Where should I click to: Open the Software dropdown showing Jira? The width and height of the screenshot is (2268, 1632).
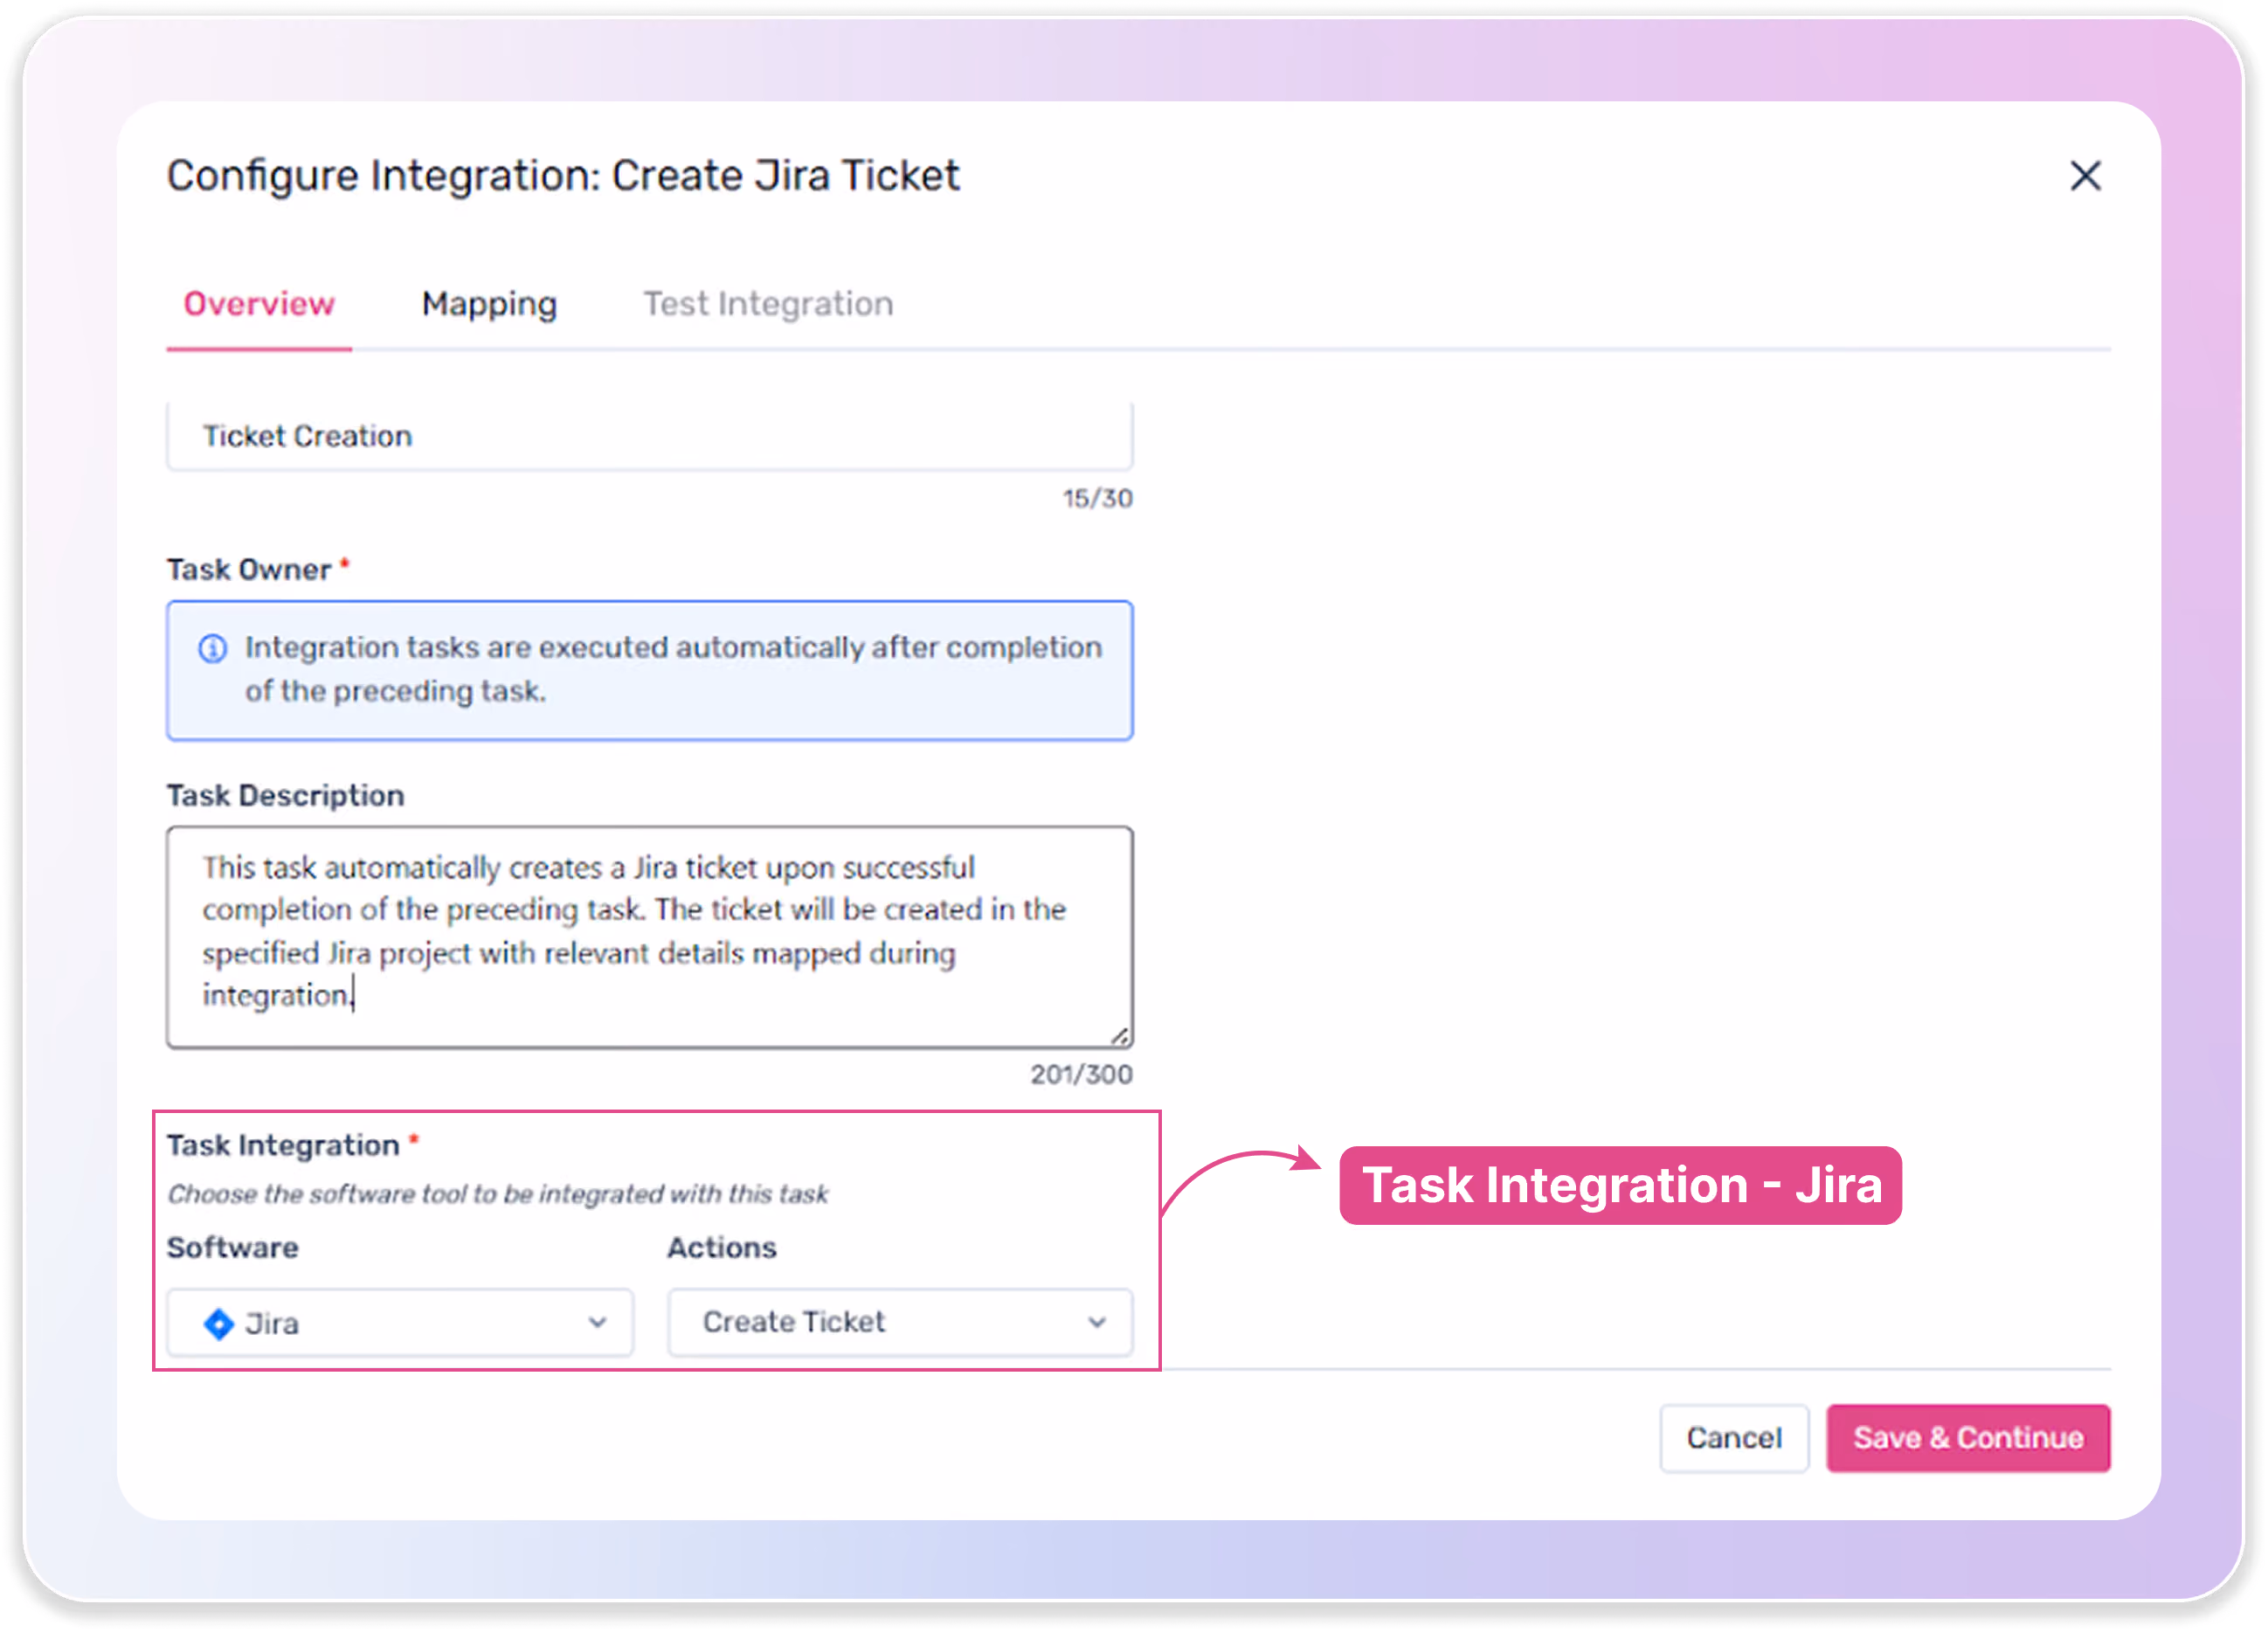400,1322
